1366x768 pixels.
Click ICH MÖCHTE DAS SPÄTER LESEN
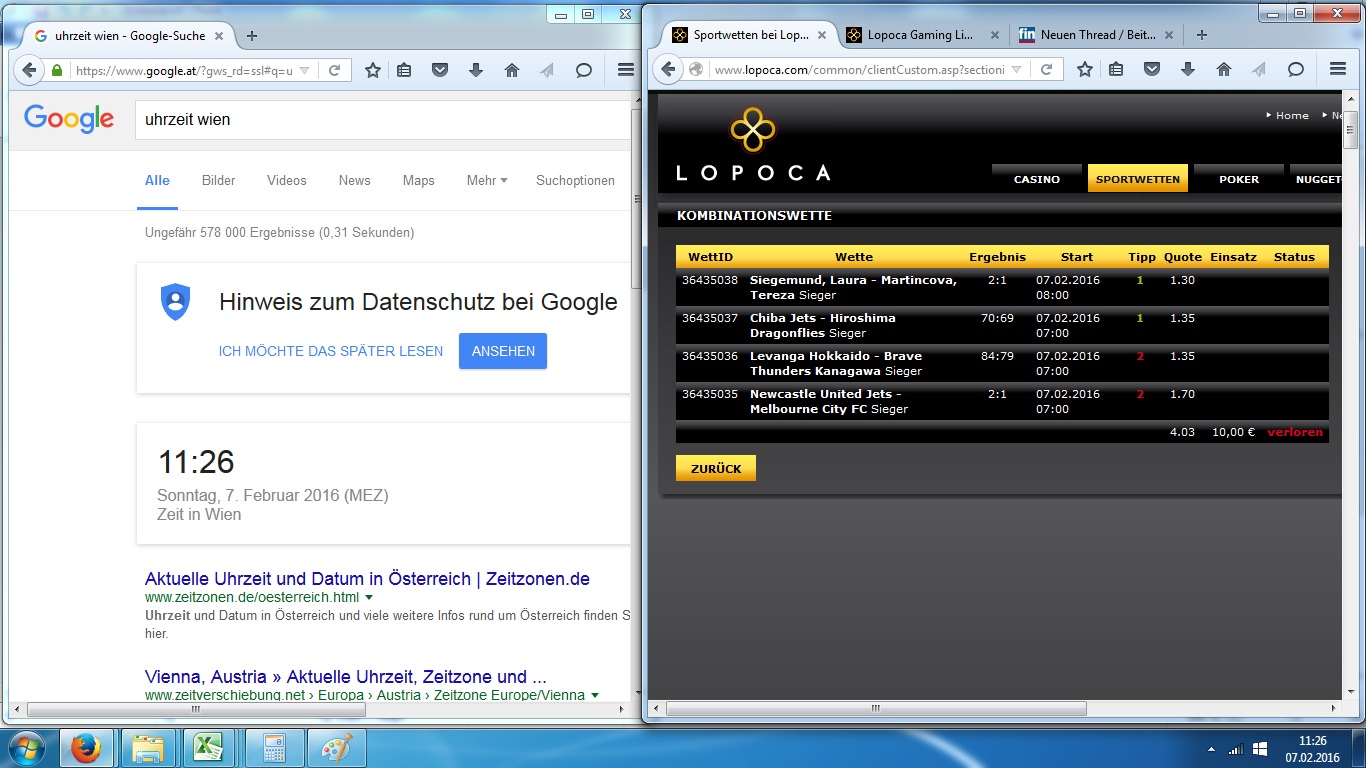(330, 351)
